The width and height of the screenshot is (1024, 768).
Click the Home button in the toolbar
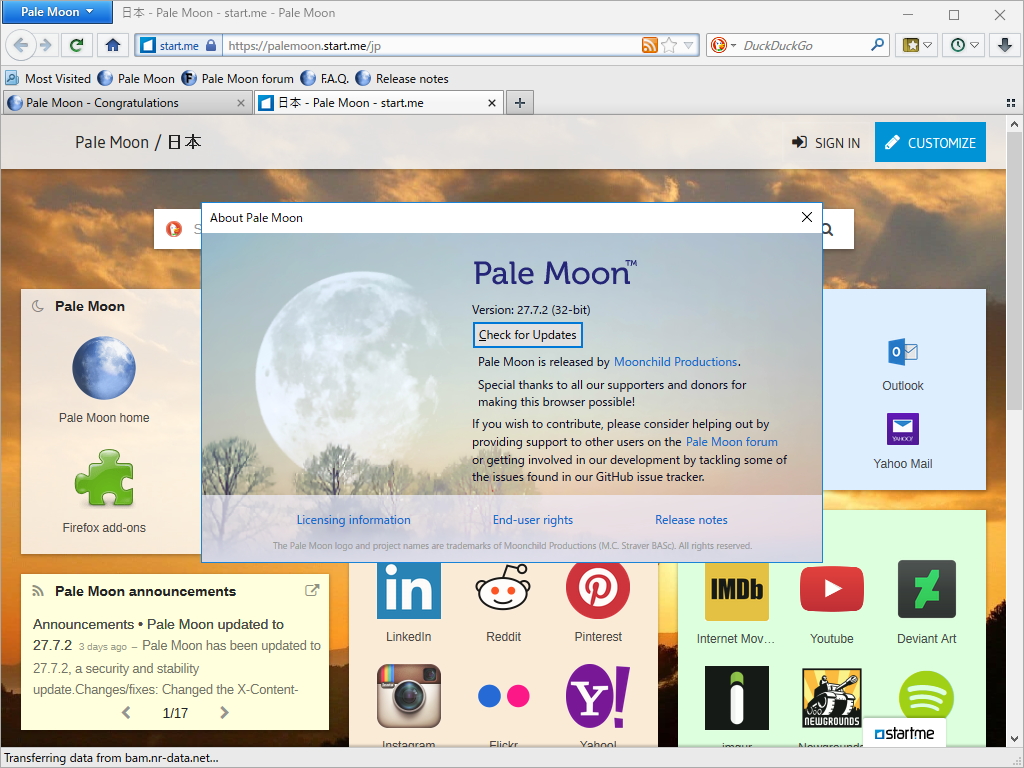(x=113, y=45)
